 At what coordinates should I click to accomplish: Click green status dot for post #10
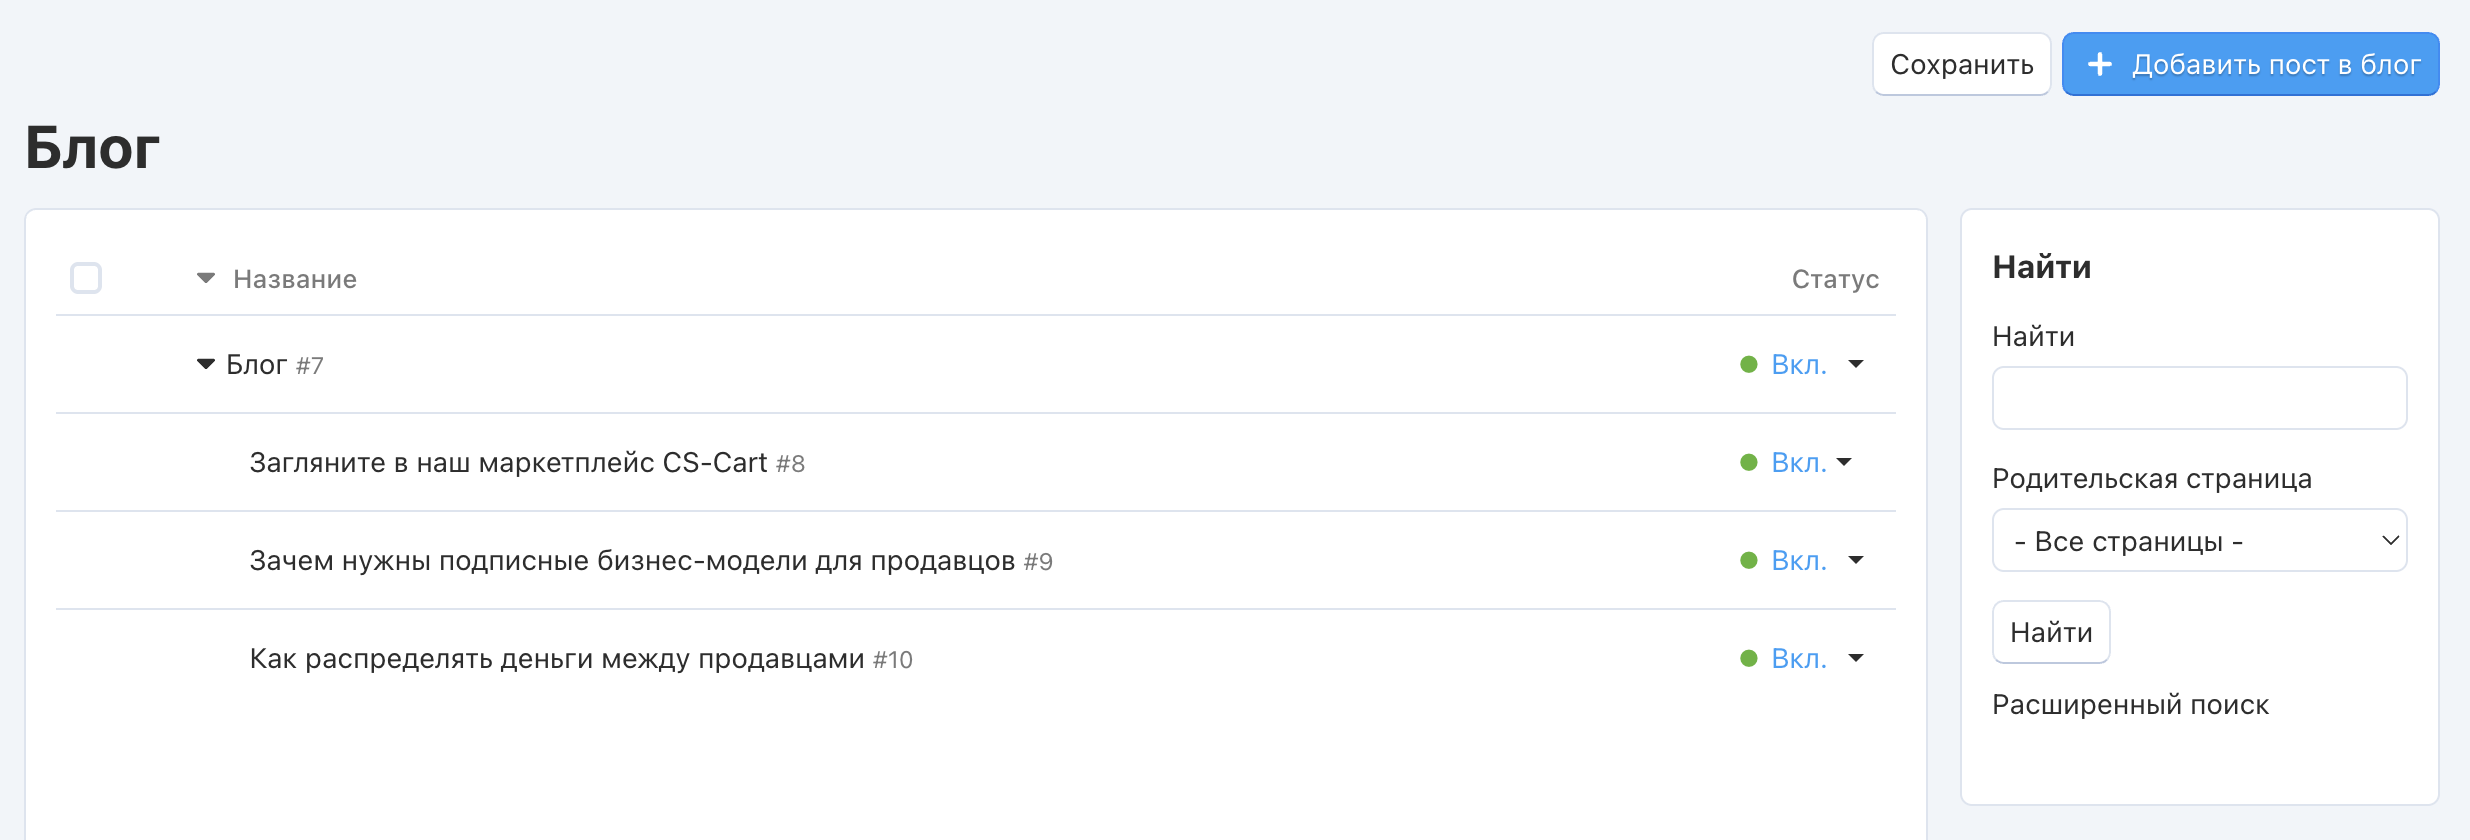pyautogui.click(x=1748, y=659)
